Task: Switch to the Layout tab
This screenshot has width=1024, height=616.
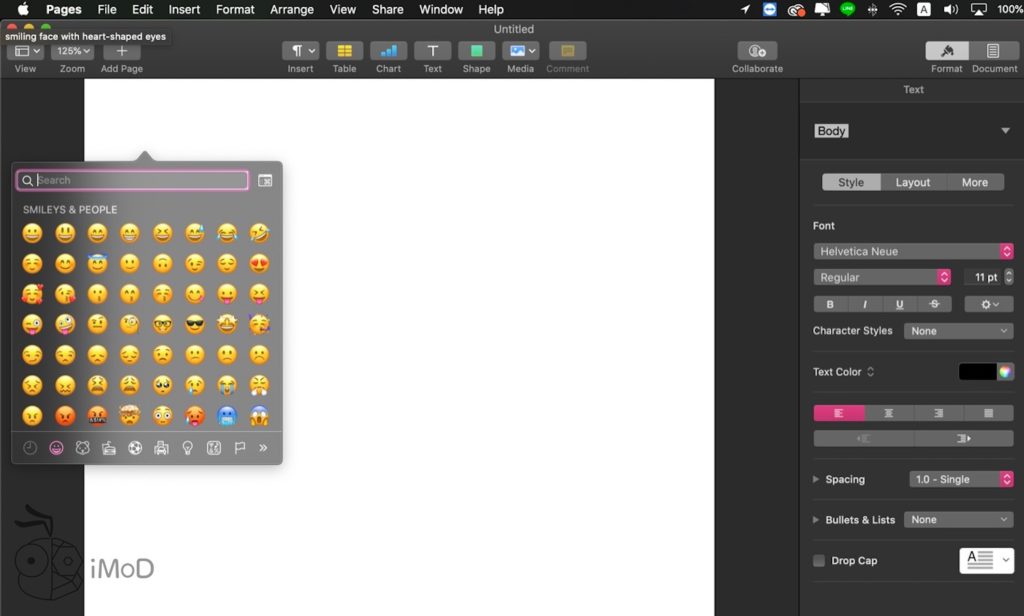Action: pos(912,182)
